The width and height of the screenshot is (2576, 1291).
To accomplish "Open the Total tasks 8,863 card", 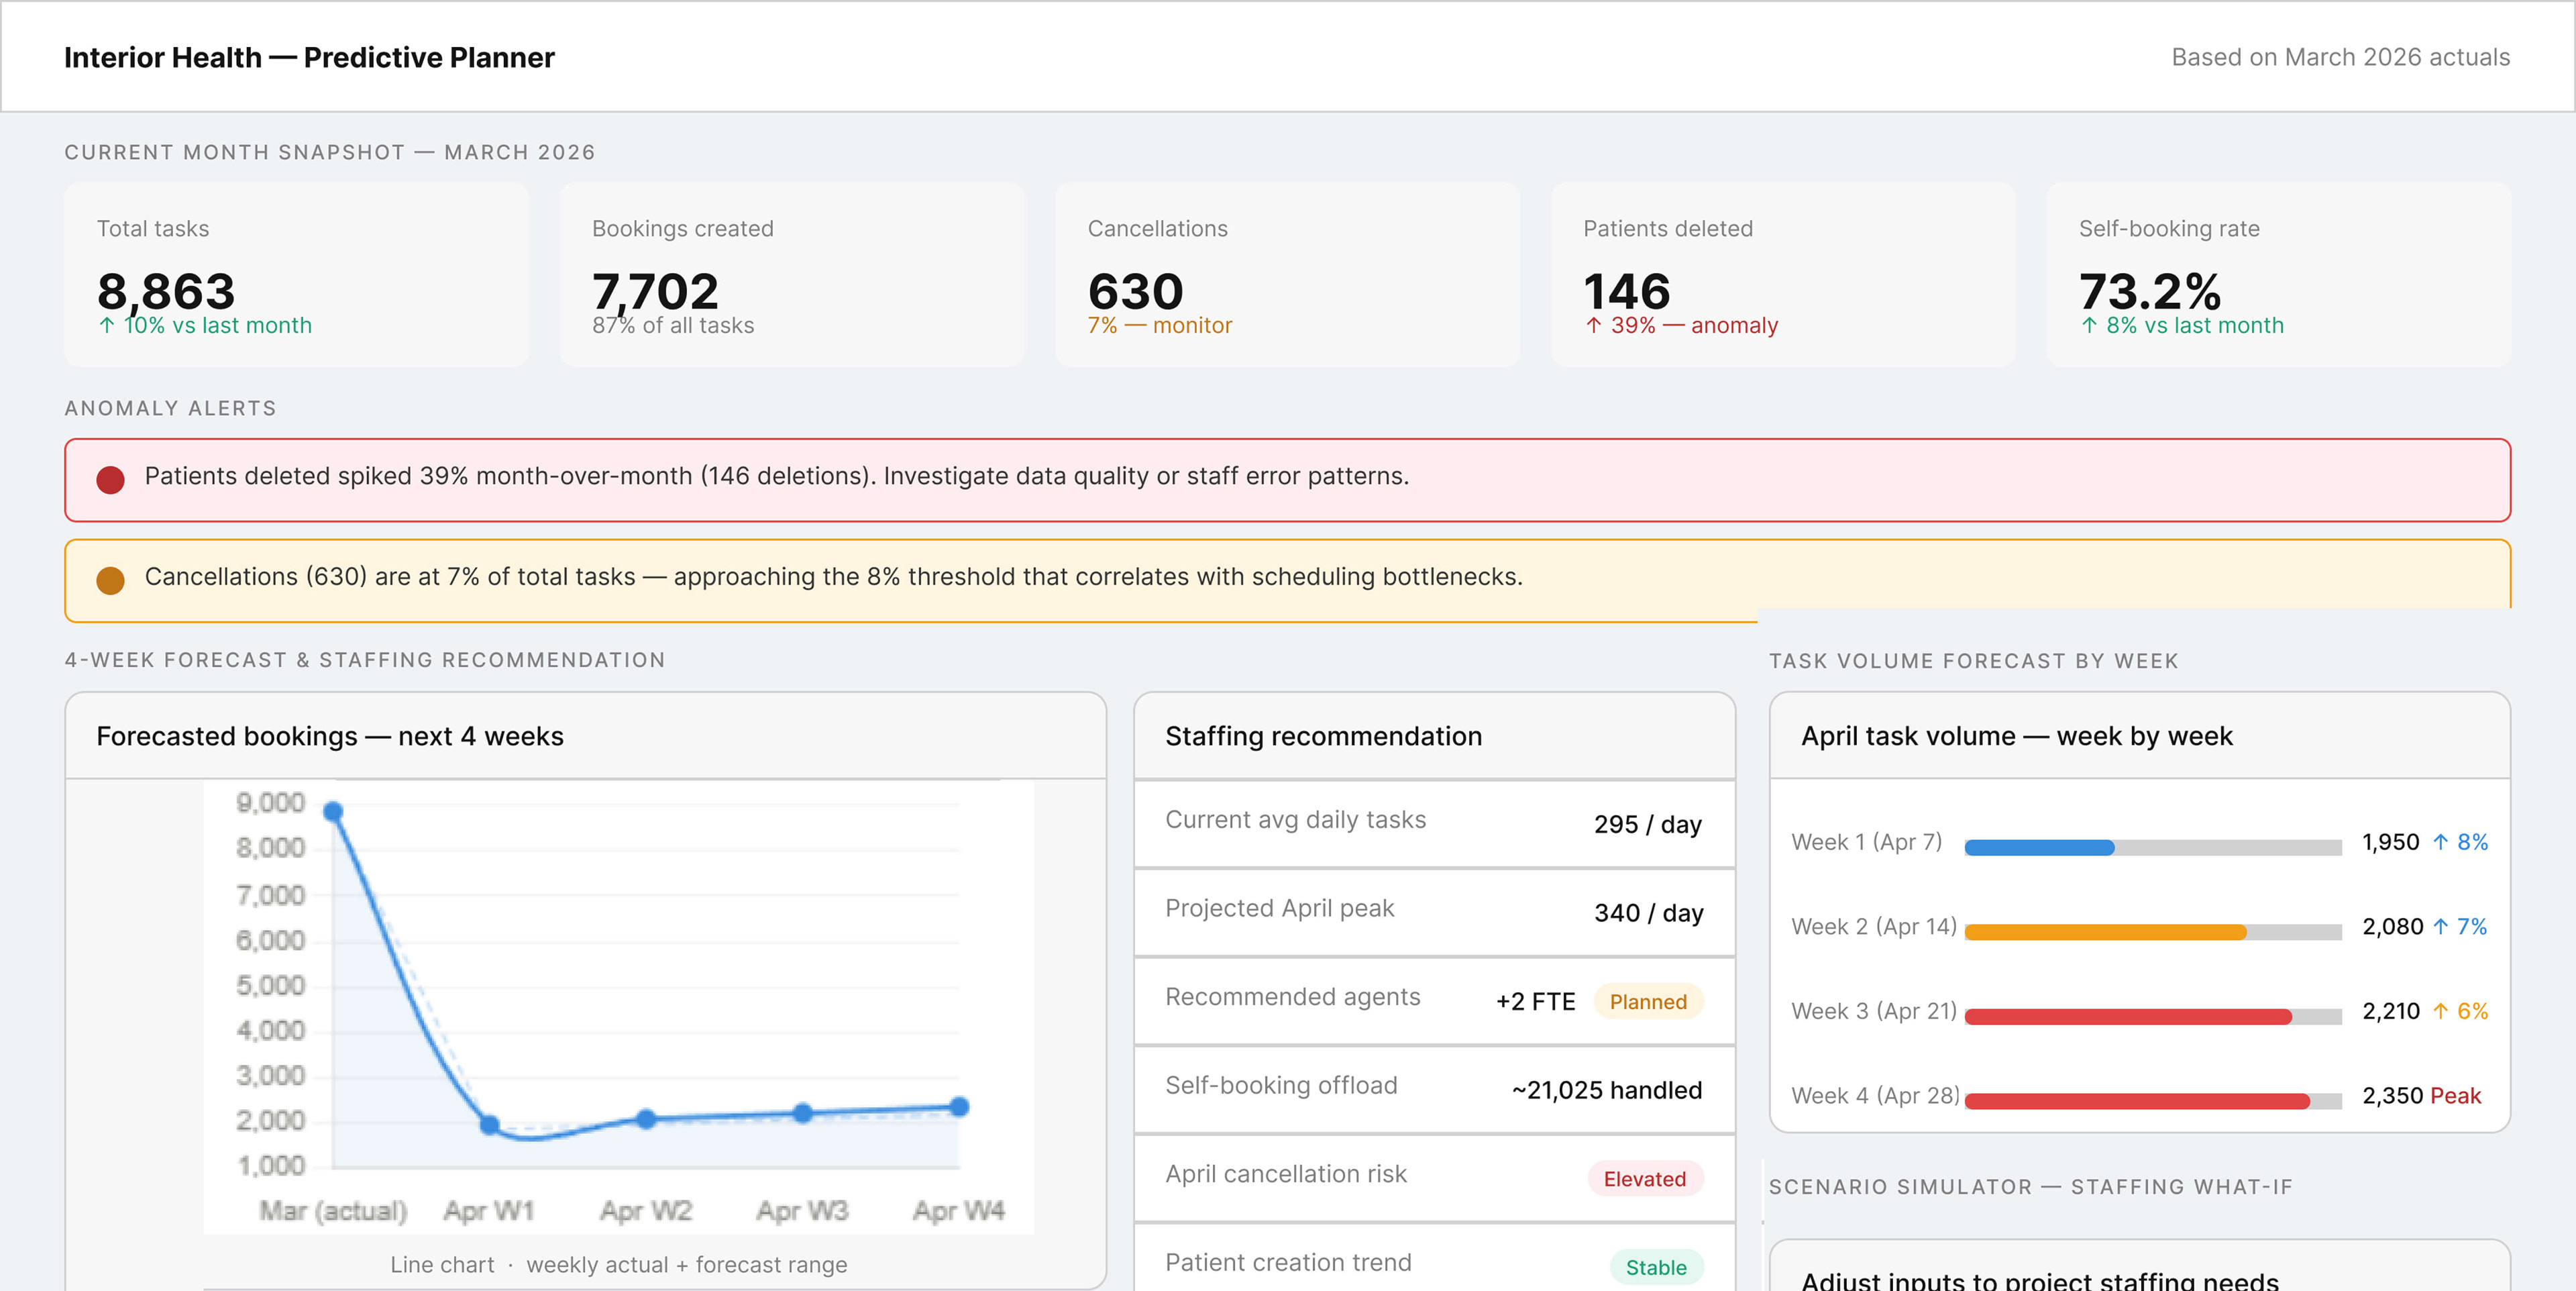I will coord(297,274).
